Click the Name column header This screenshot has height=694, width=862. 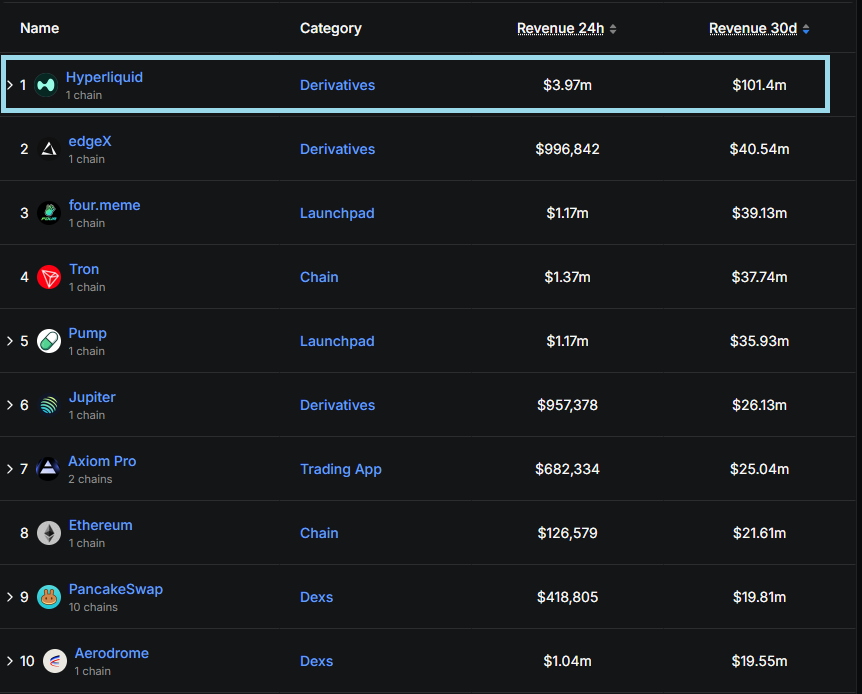40,29
